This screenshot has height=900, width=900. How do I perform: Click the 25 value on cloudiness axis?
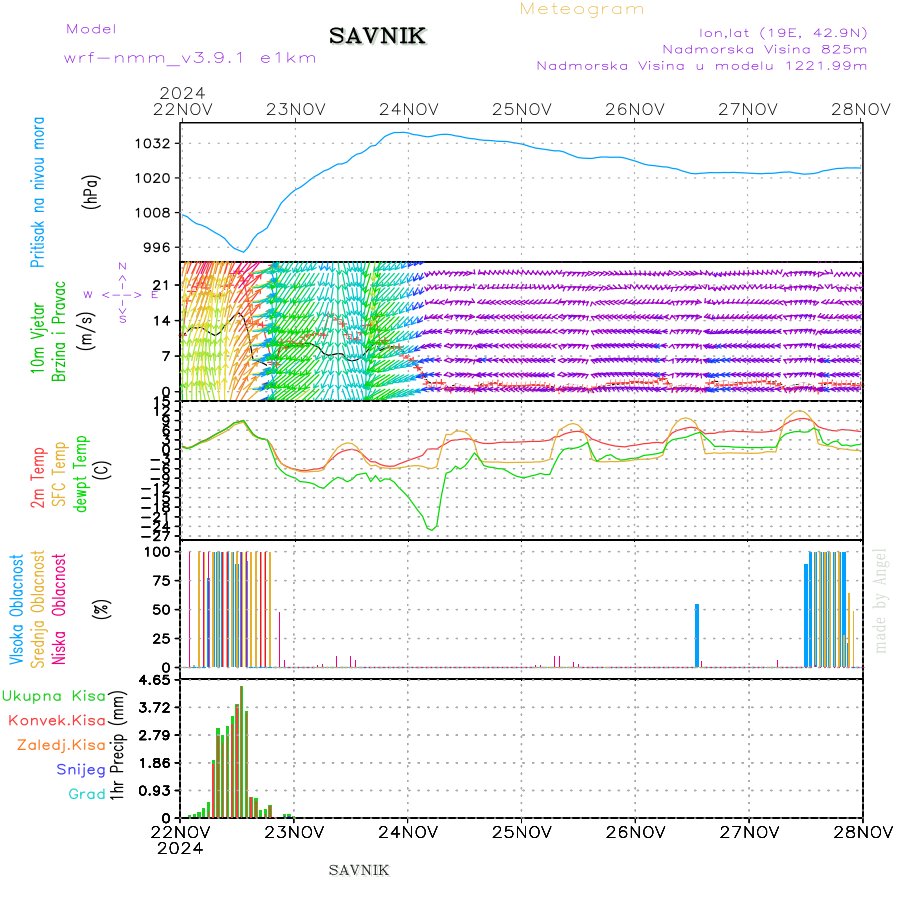click(162, 638)
